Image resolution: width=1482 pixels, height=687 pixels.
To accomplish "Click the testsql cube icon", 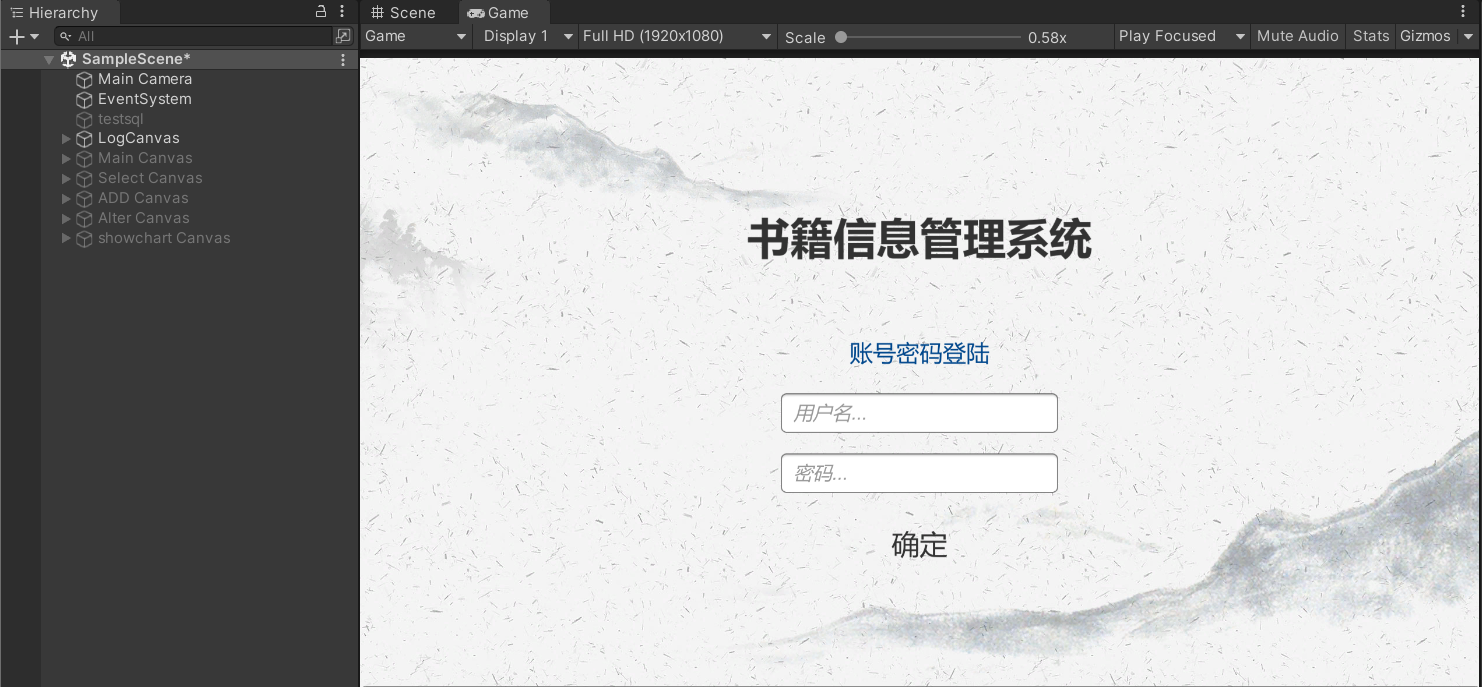I will point(85,119).
